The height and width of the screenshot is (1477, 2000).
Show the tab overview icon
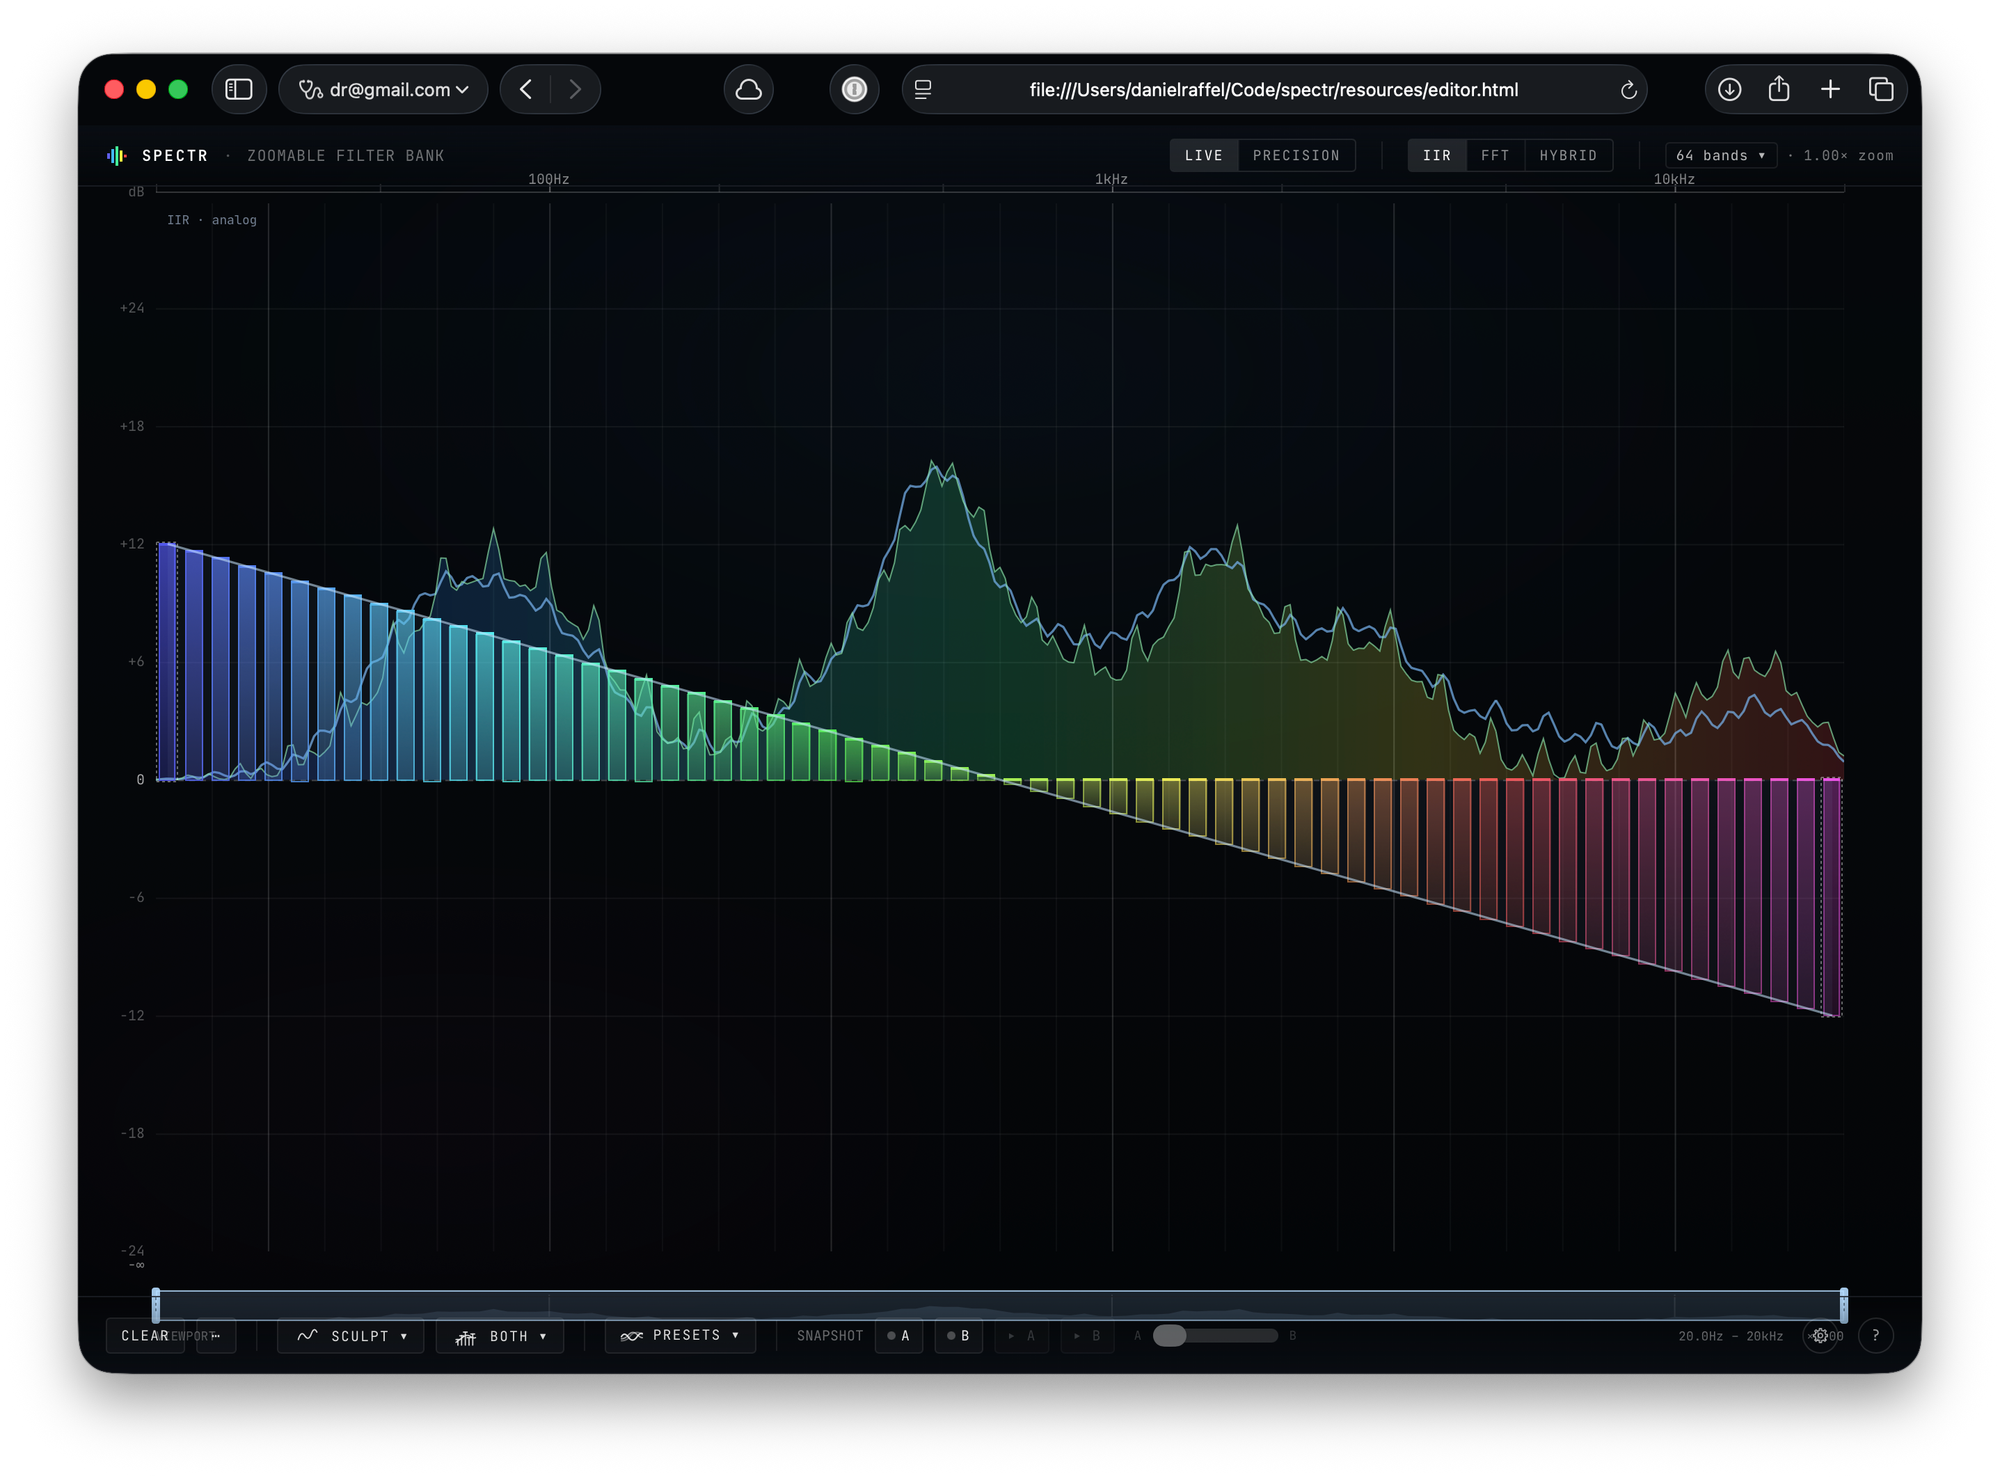point(1881,90)
